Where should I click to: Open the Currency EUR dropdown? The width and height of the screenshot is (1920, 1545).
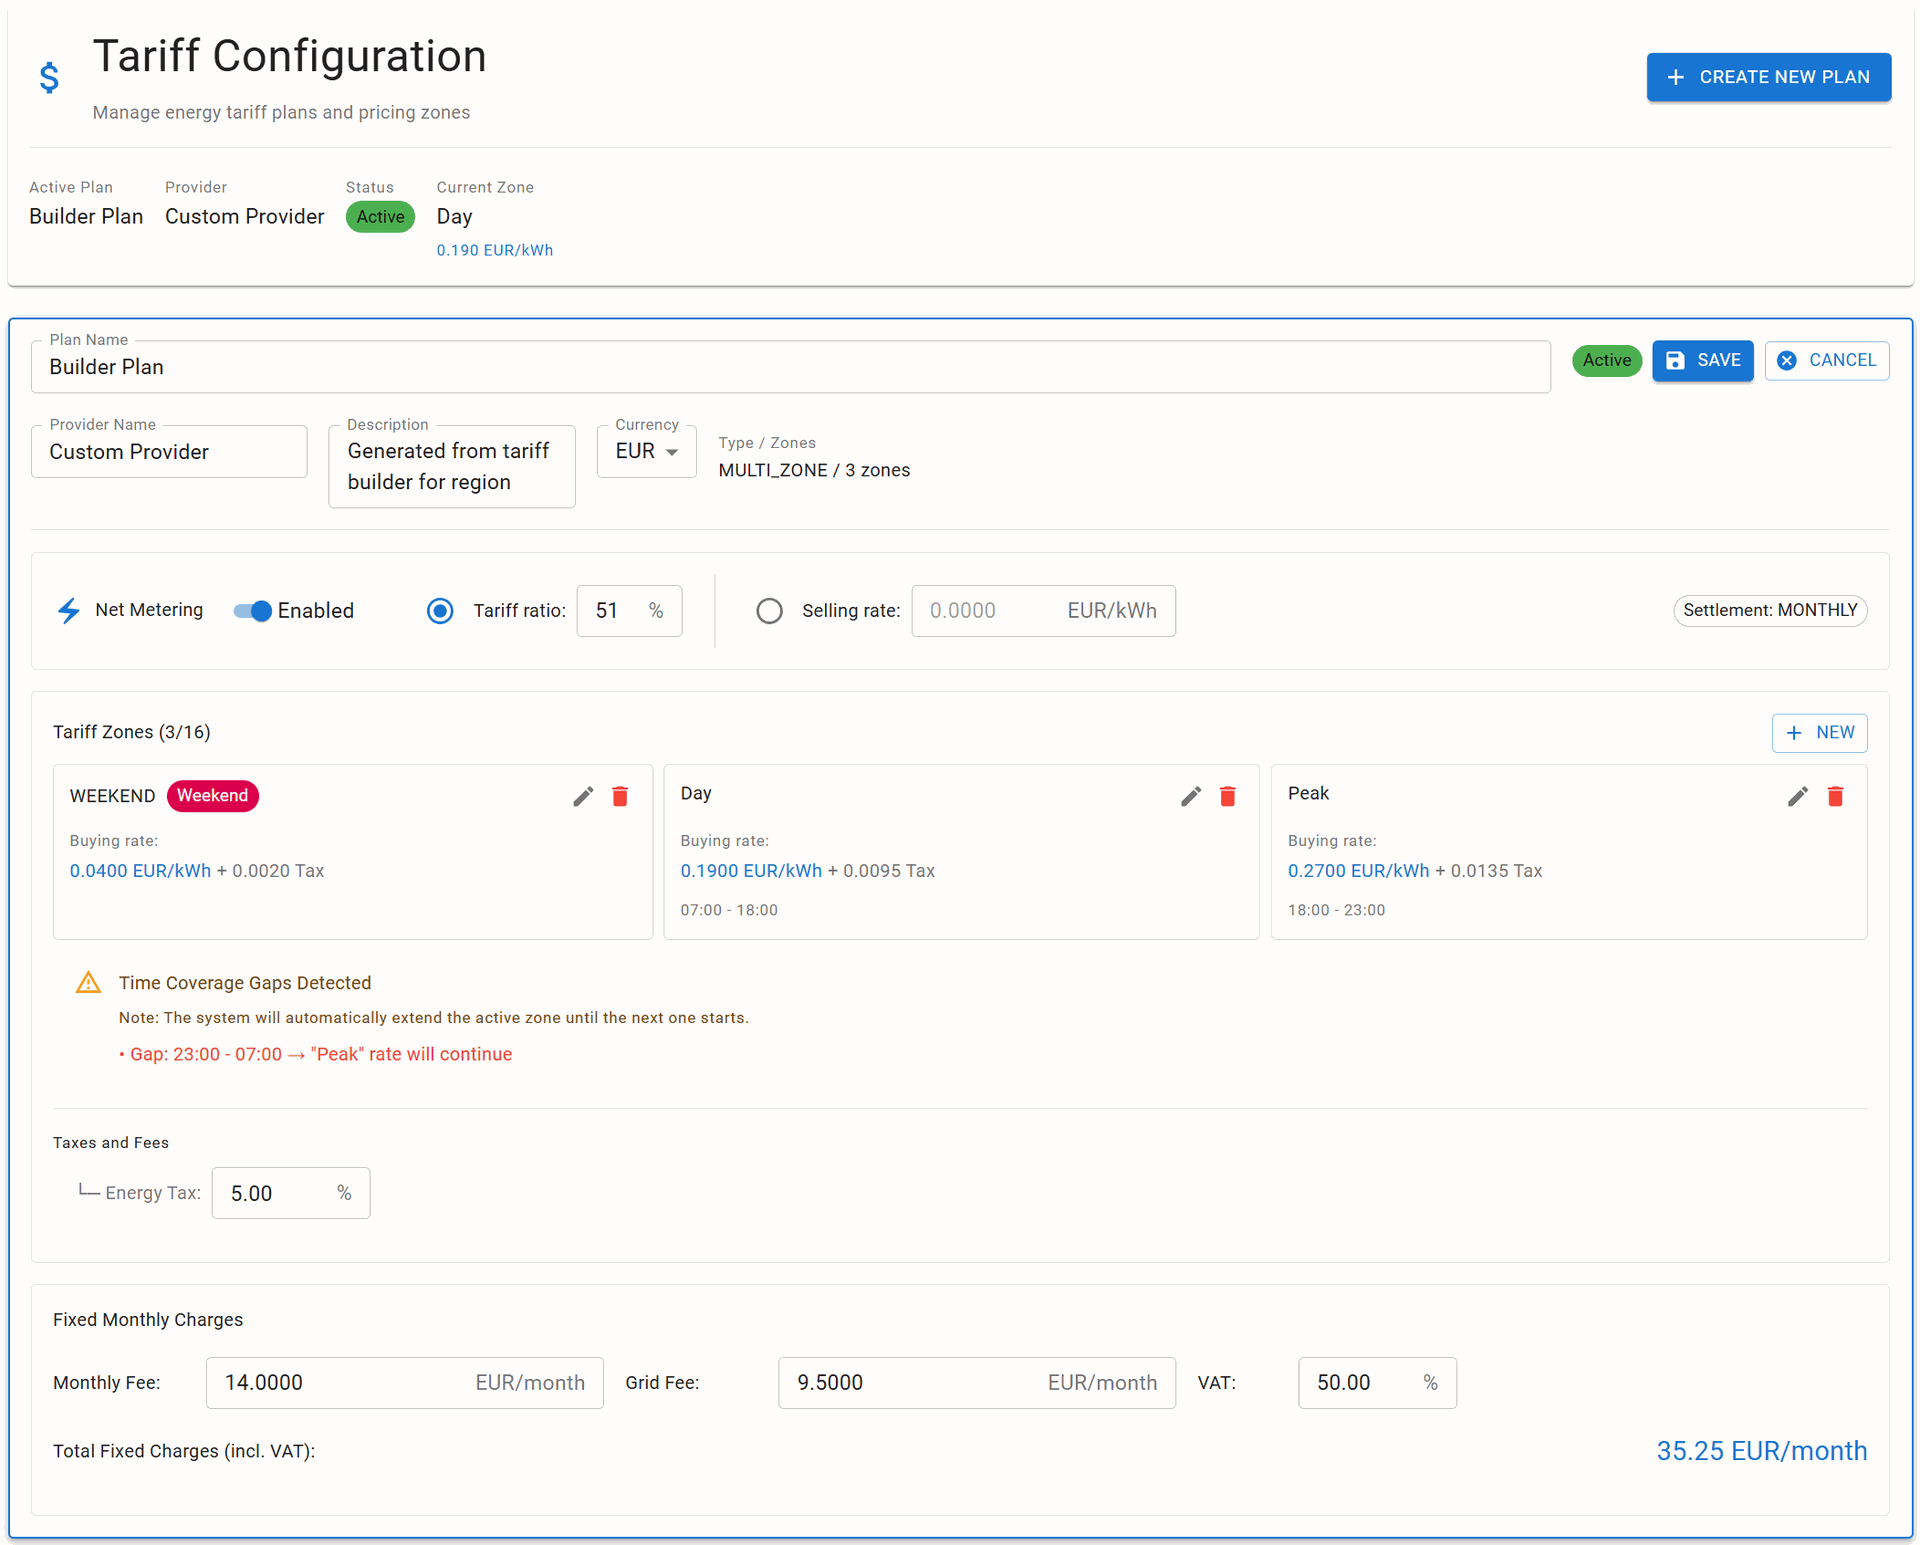(646, 452)
